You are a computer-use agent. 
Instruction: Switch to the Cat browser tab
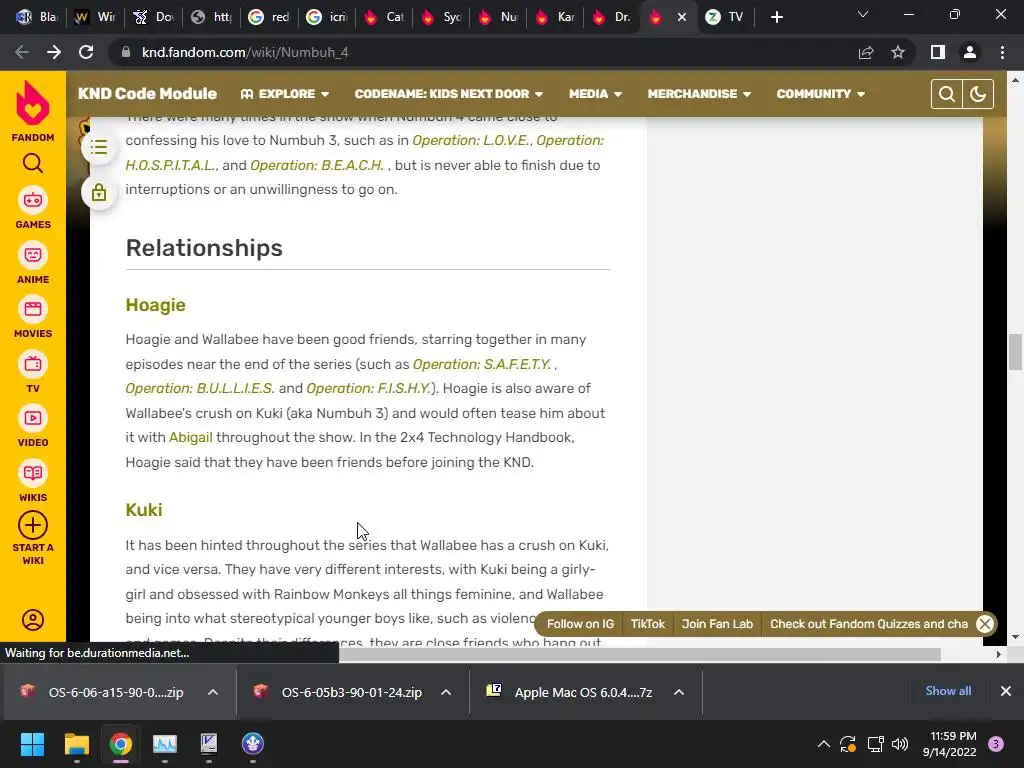(x=384, y=17)
